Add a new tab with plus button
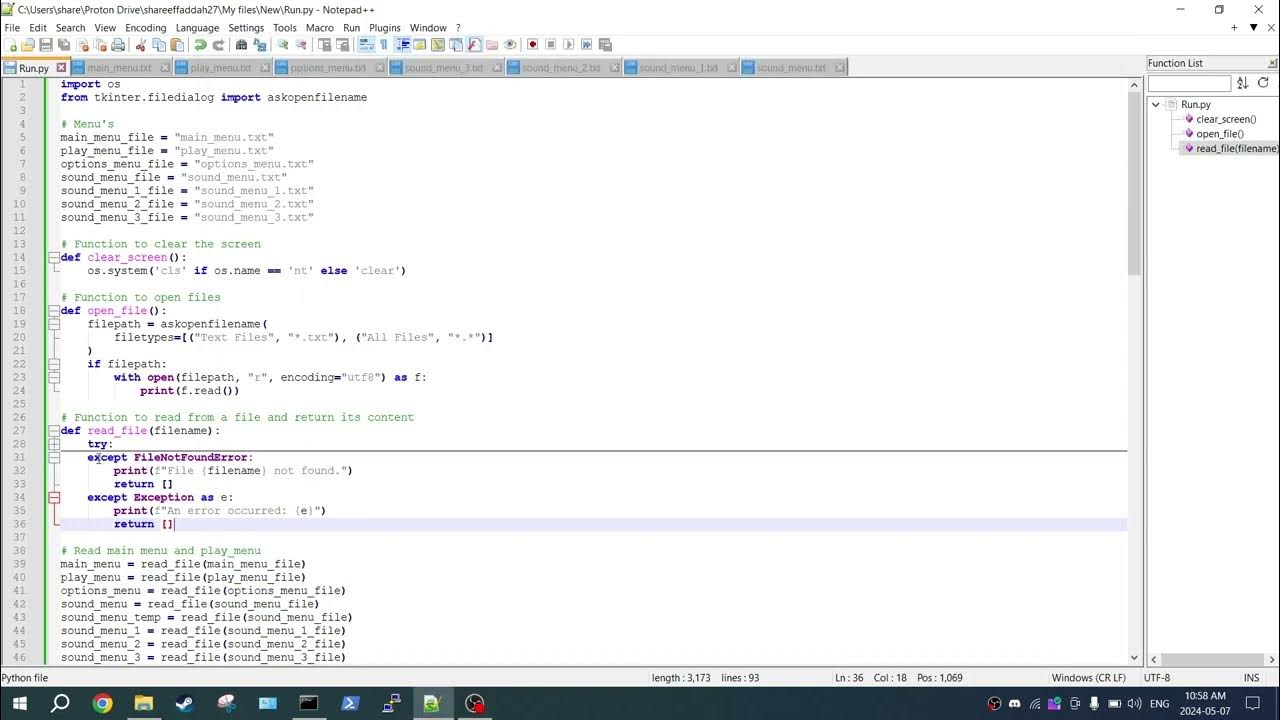Viewport: 1280px width, 720px height. click(x=1236, y=28)
